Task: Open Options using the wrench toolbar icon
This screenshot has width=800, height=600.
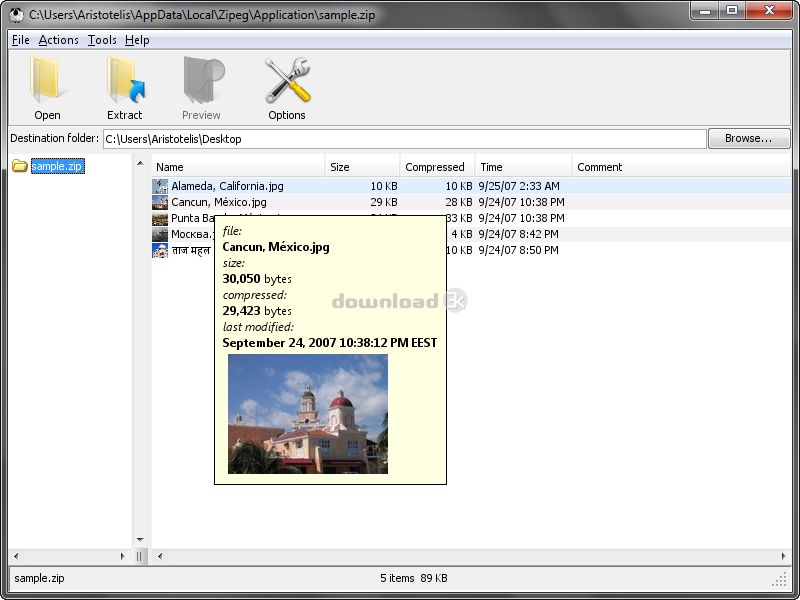Action: 287,80
